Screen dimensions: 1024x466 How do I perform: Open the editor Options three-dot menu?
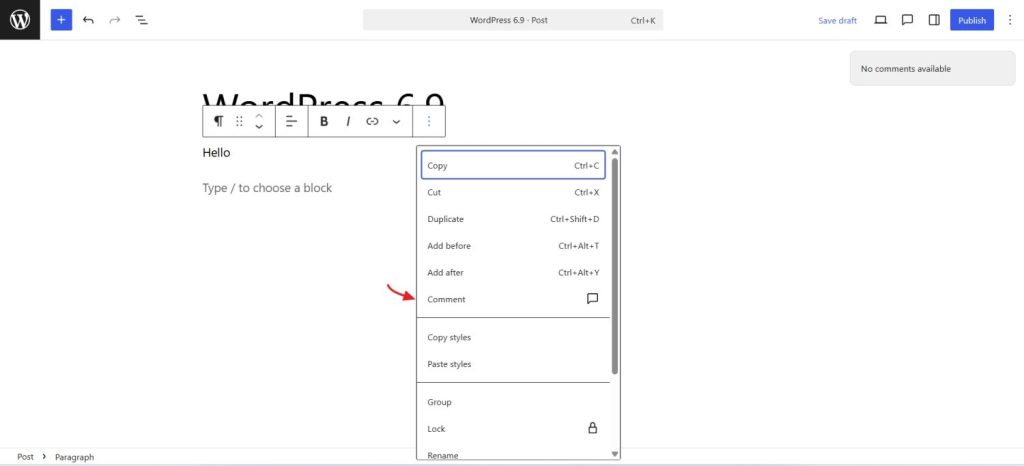tap(1010, 20)
